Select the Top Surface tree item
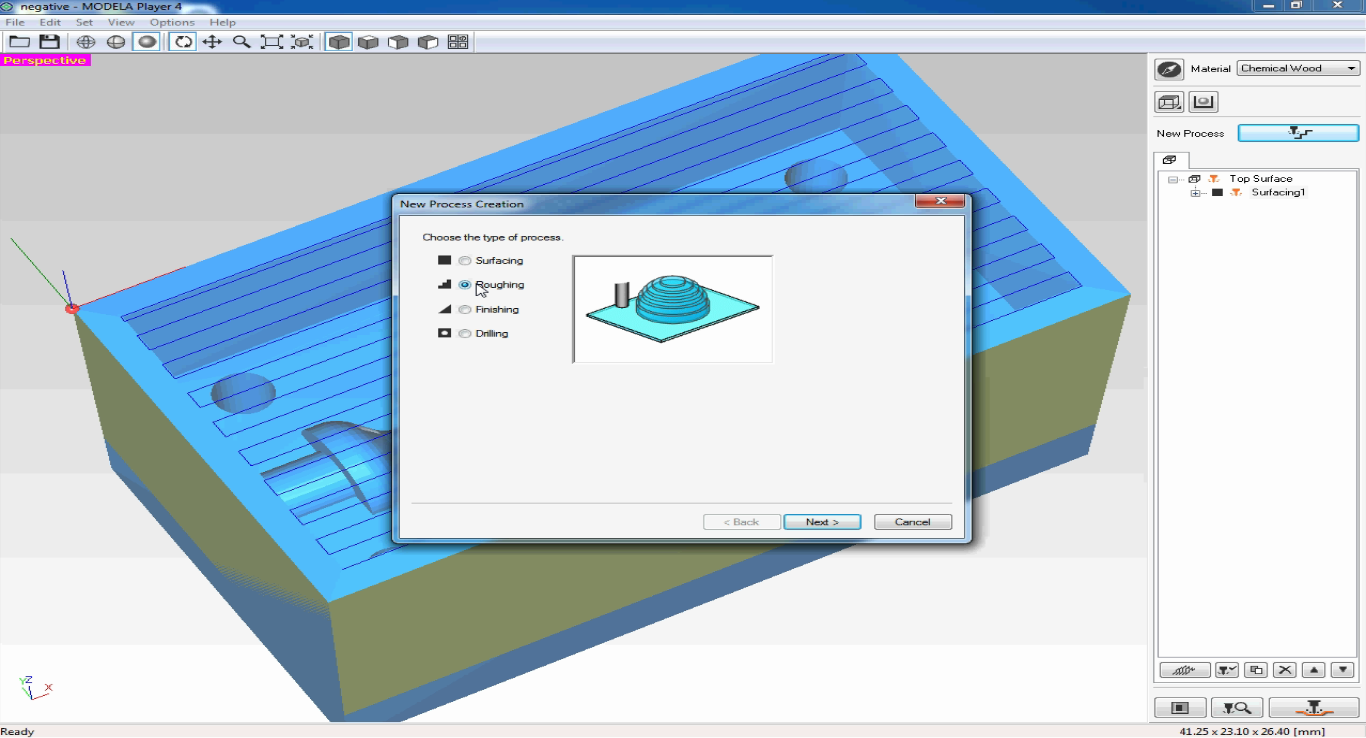The width and height of the screenshot is (1366, 738). (x=1260, y=179)
